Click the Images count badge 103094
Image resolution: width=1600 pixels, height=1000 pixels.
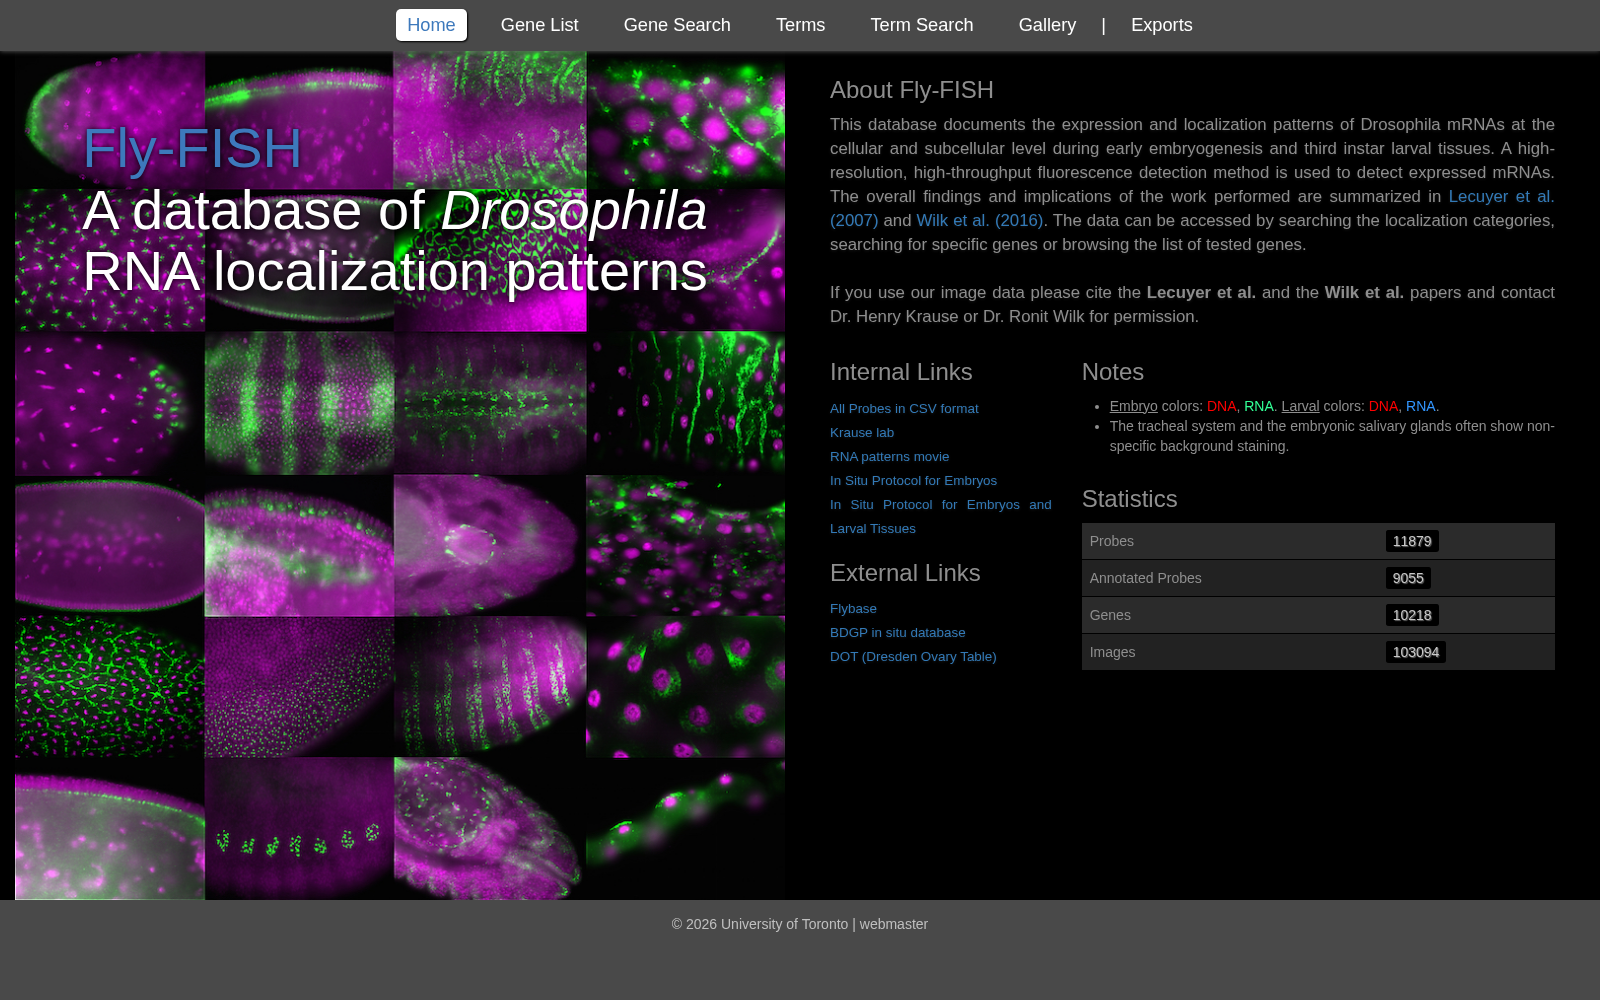(x=1416, y=652)
